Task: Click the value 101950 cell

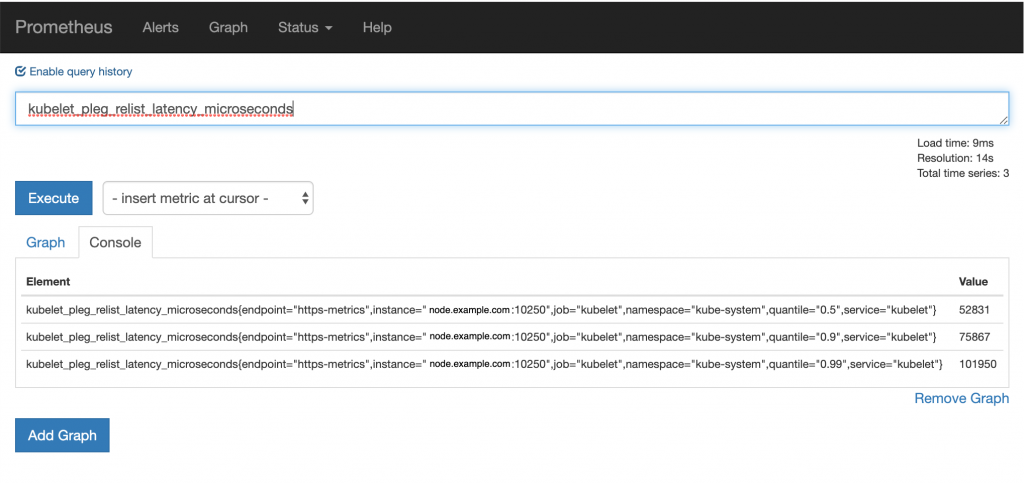Action: pyautogui.click(x=976, y=364)
